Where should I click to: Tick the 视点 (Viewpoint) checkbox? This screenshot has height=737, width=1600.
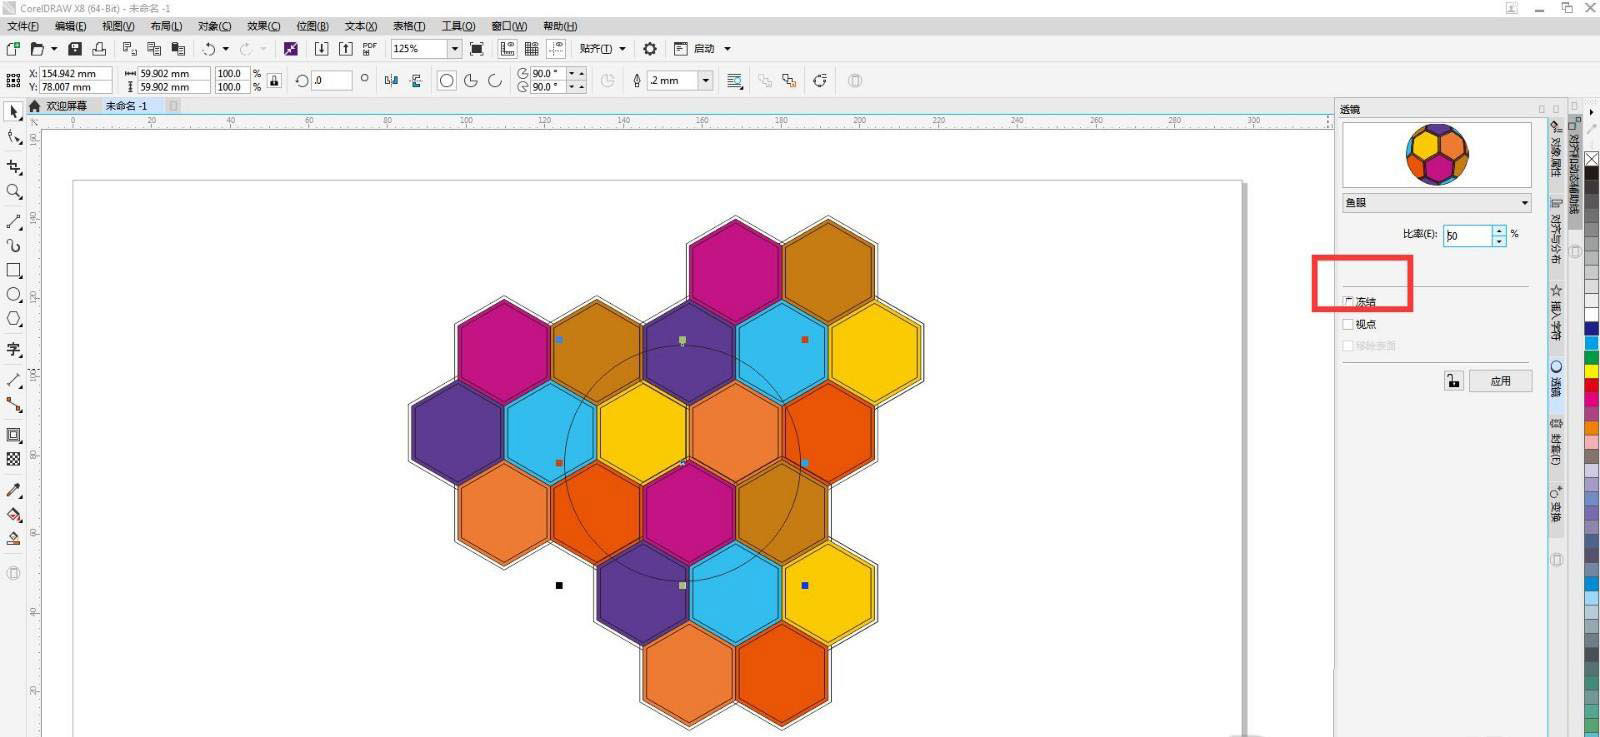point(1349,324)
